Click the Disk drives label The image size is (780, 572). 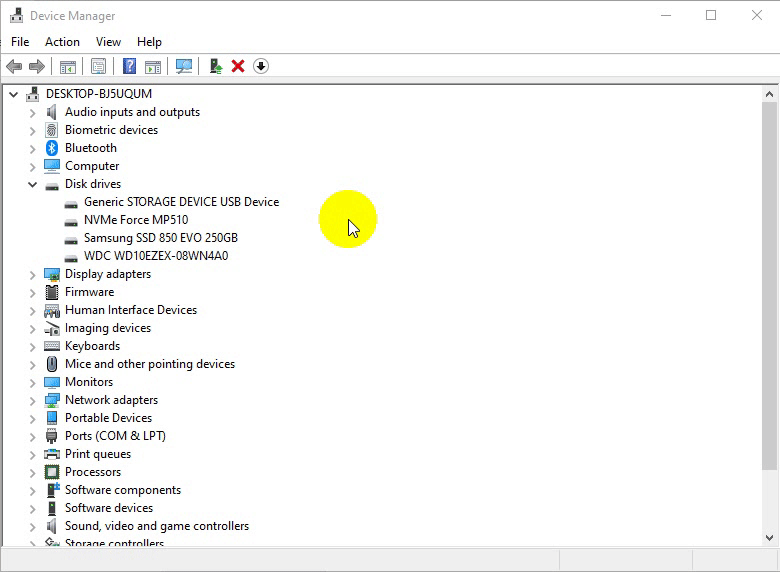tap(93, 184)
